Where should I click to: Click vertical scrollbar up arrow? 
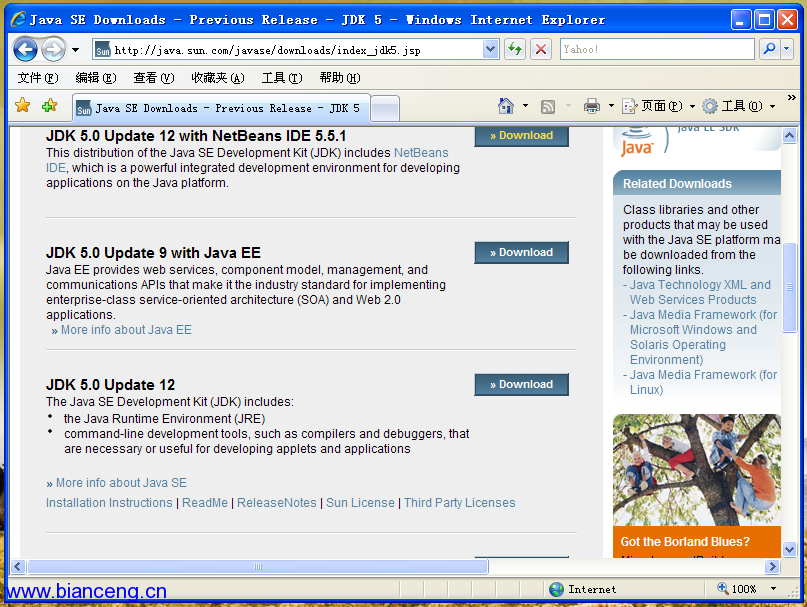point(790,135)
